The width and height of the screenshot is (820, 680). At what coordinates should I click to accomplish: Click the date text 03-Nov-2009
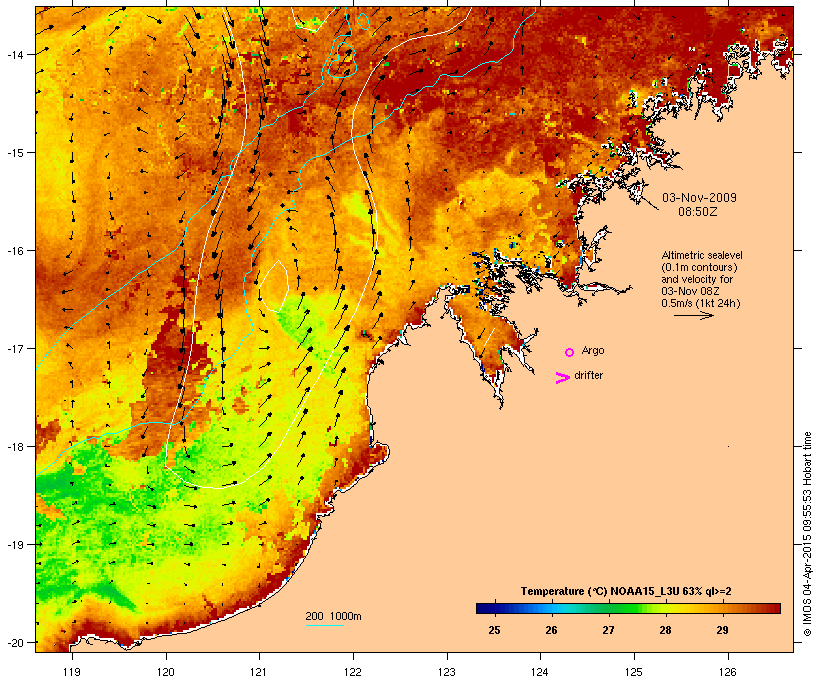click(699, 198)
